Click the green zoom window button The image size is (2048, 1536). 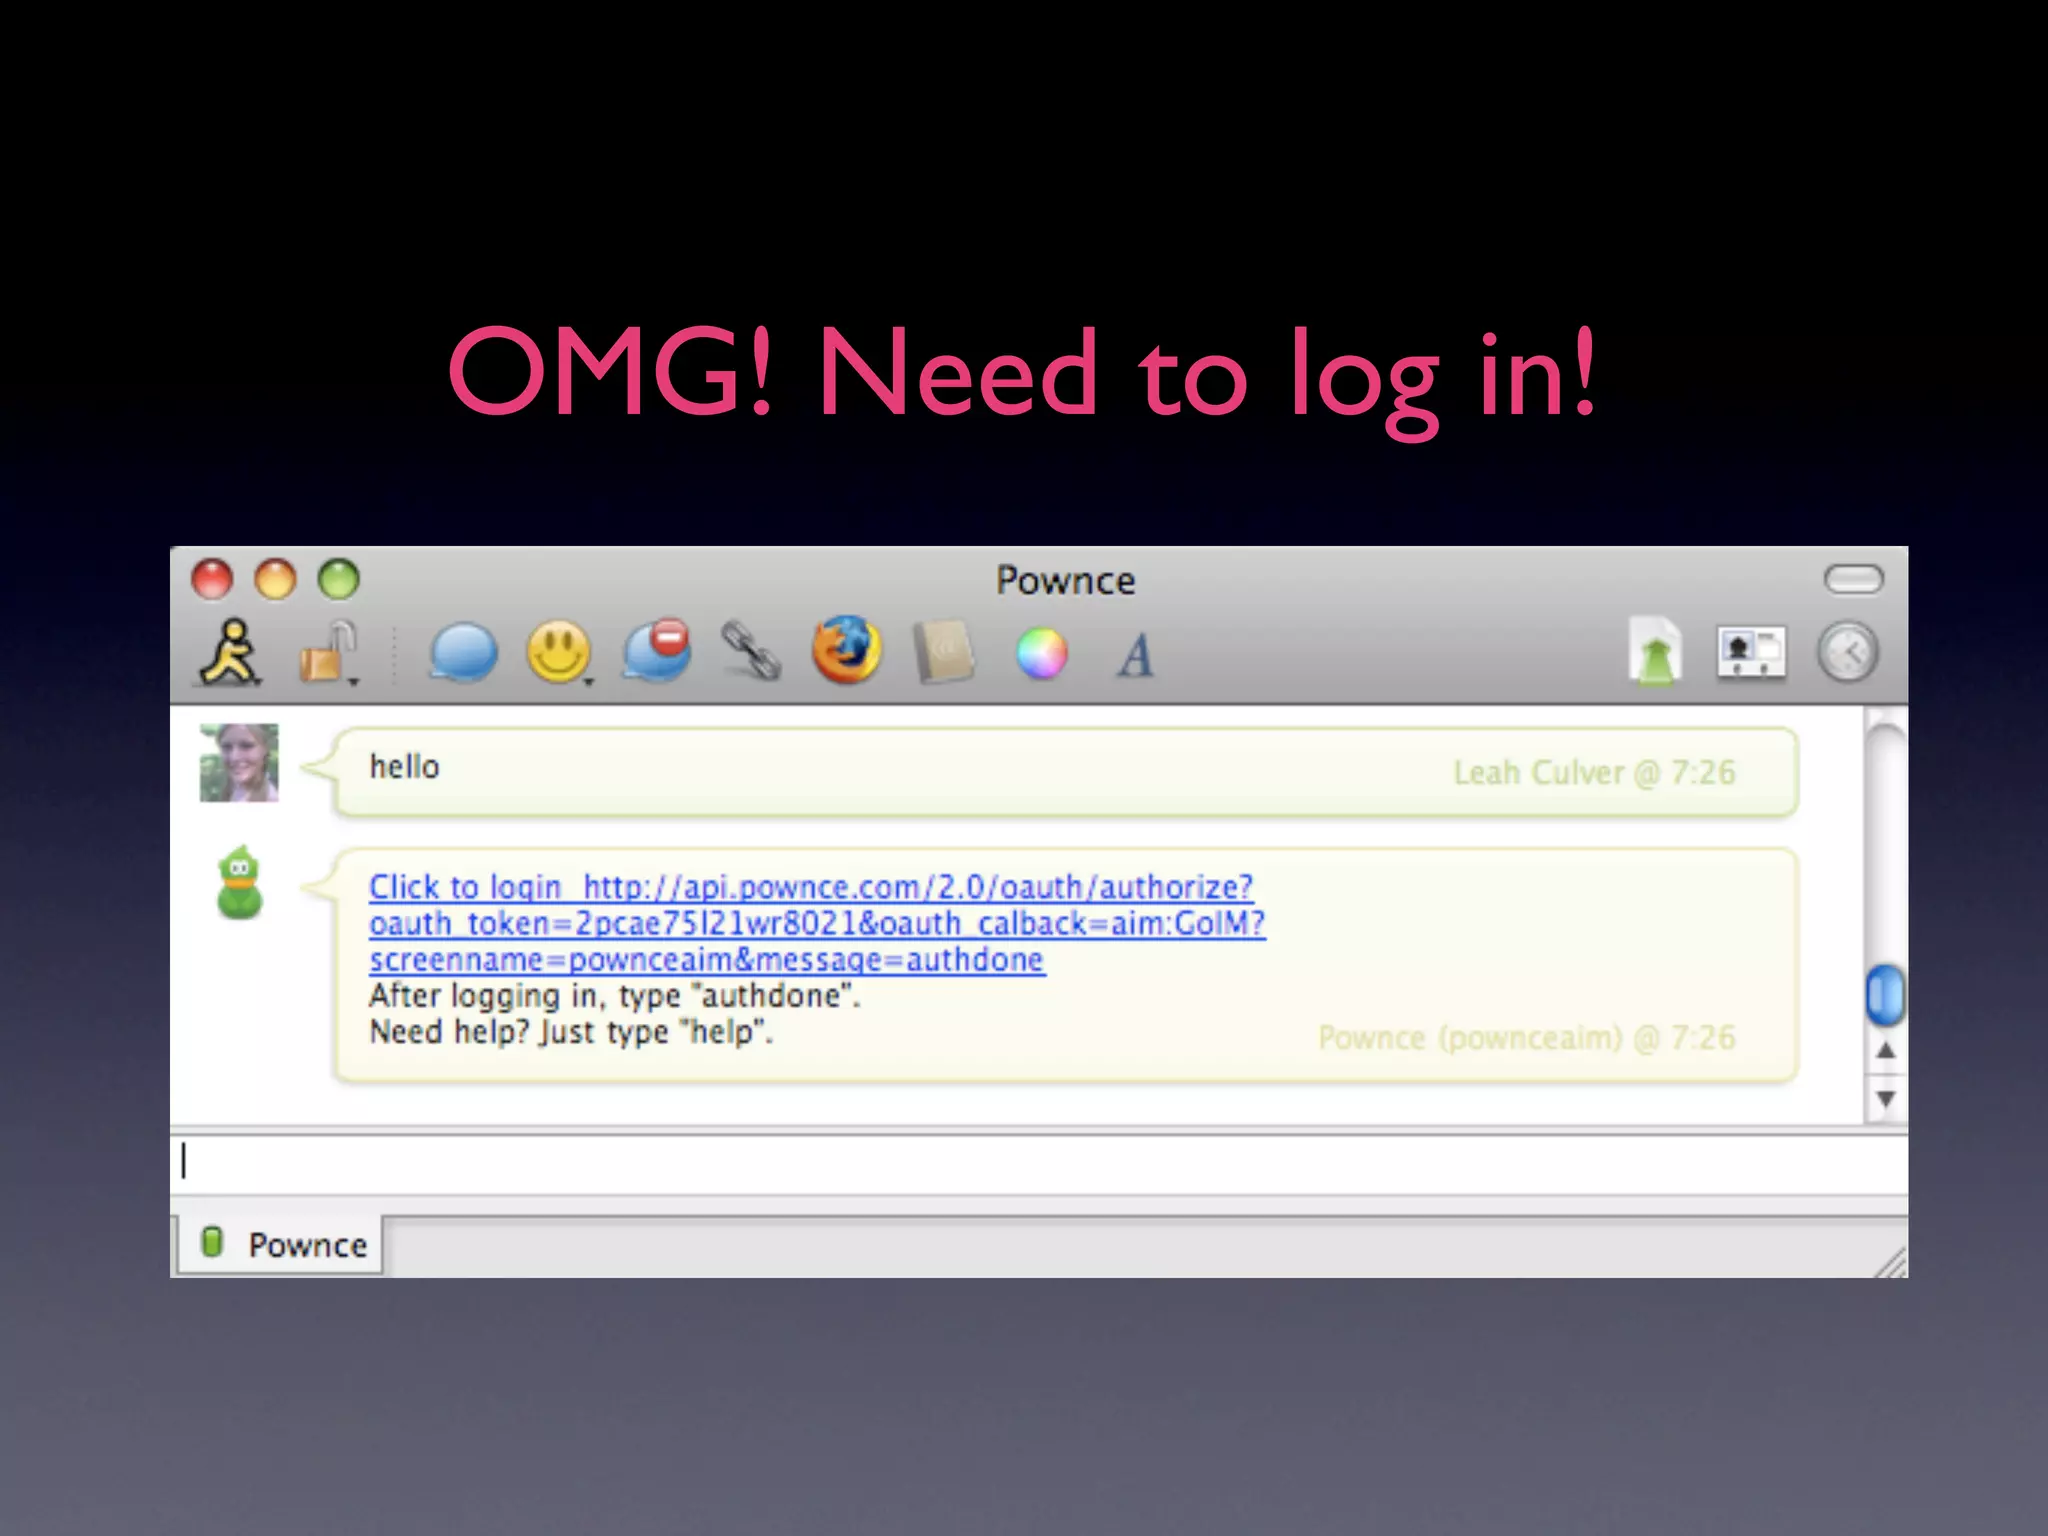[338, 579]
